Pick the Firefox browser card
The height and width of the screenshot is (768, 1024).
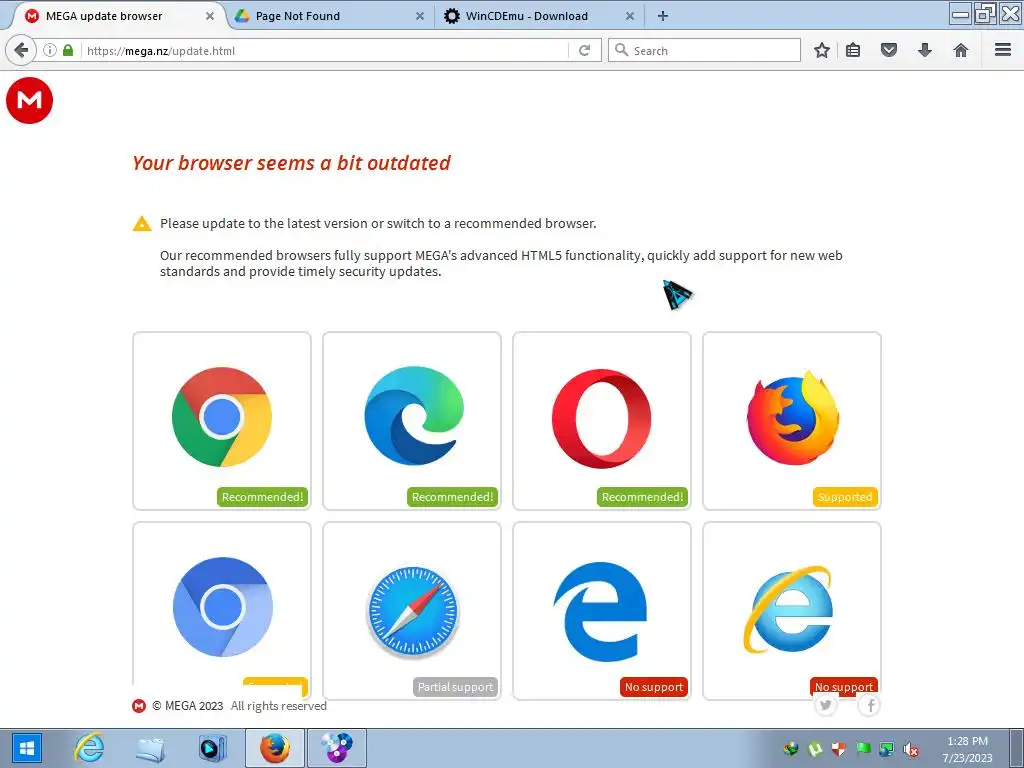click(792, 421)
